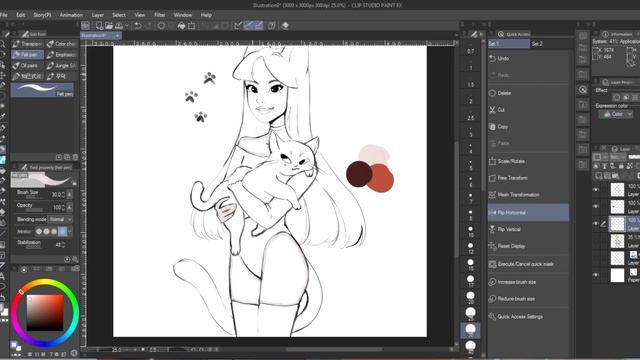This screenshot has width=640, height=360.
Task: Click Cut in Quick Access panel
Action: tap(528, 110)
